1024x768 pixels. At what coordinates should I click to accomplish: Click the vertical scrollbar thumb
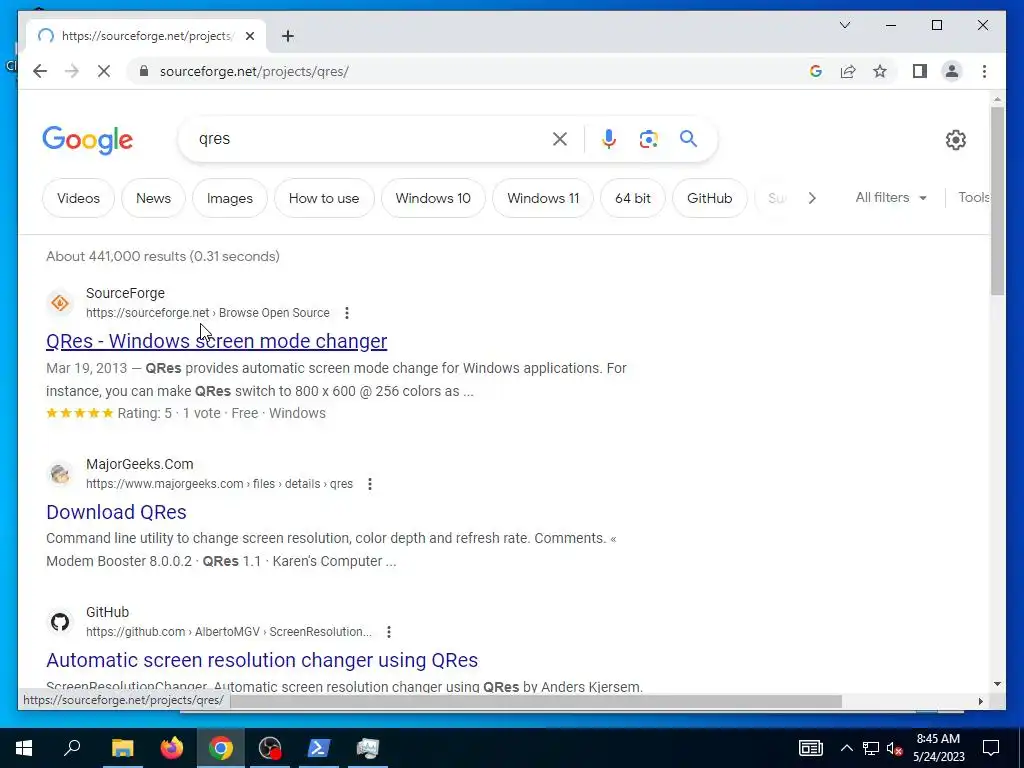tap(997, 200)
